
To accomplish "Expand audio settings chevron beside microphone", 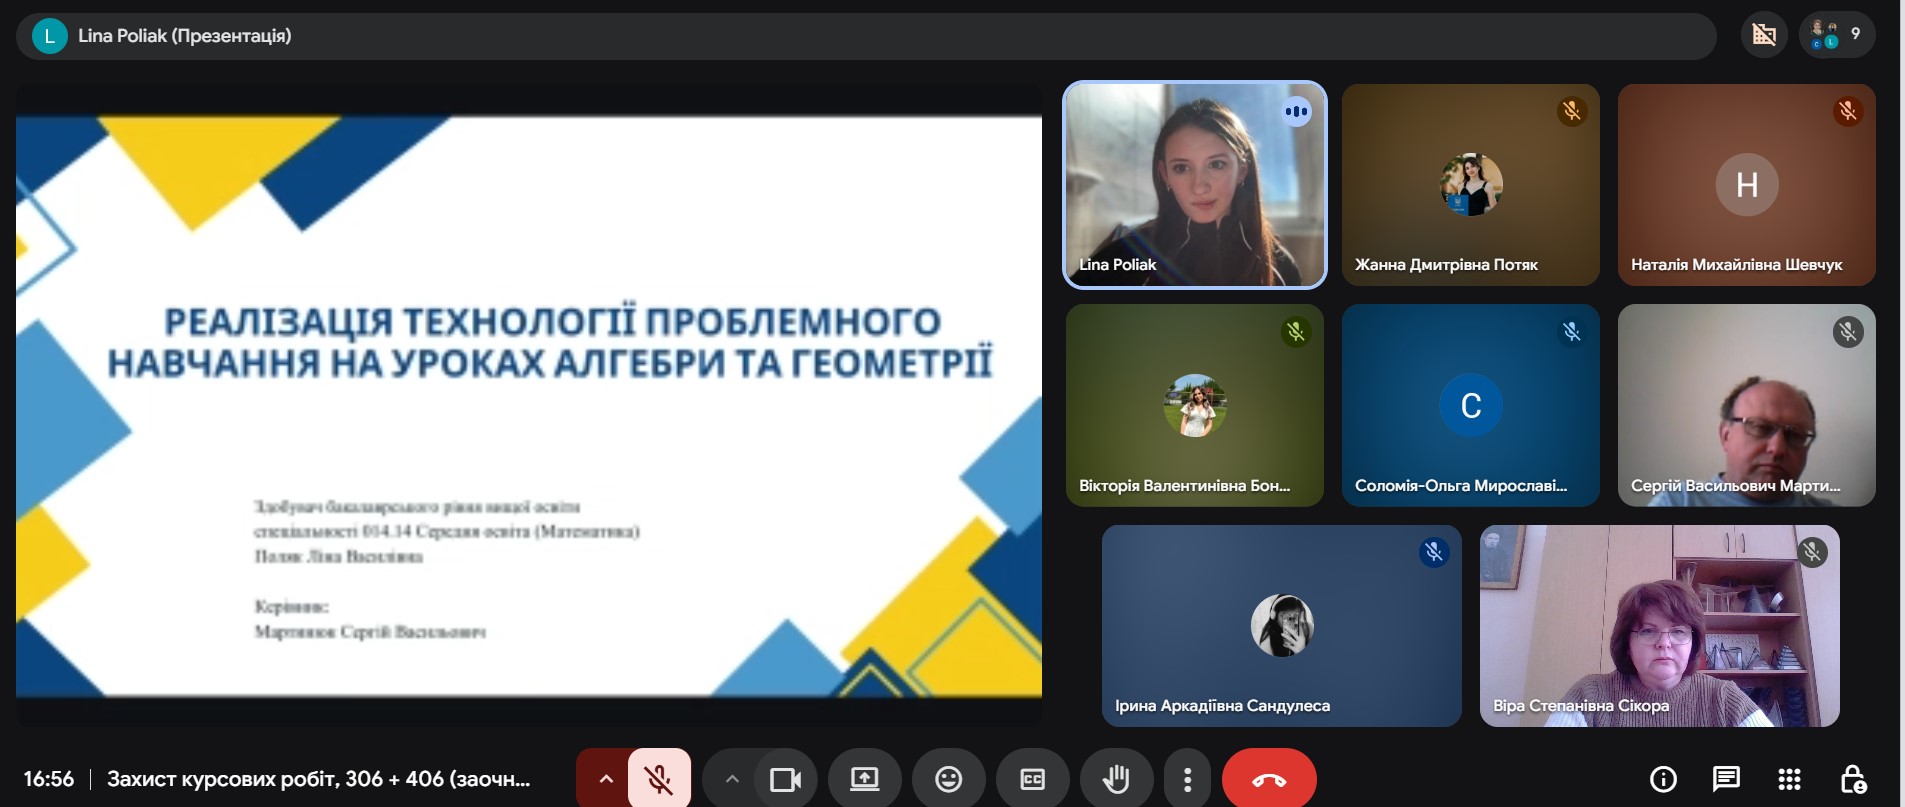I will [605, 778].
